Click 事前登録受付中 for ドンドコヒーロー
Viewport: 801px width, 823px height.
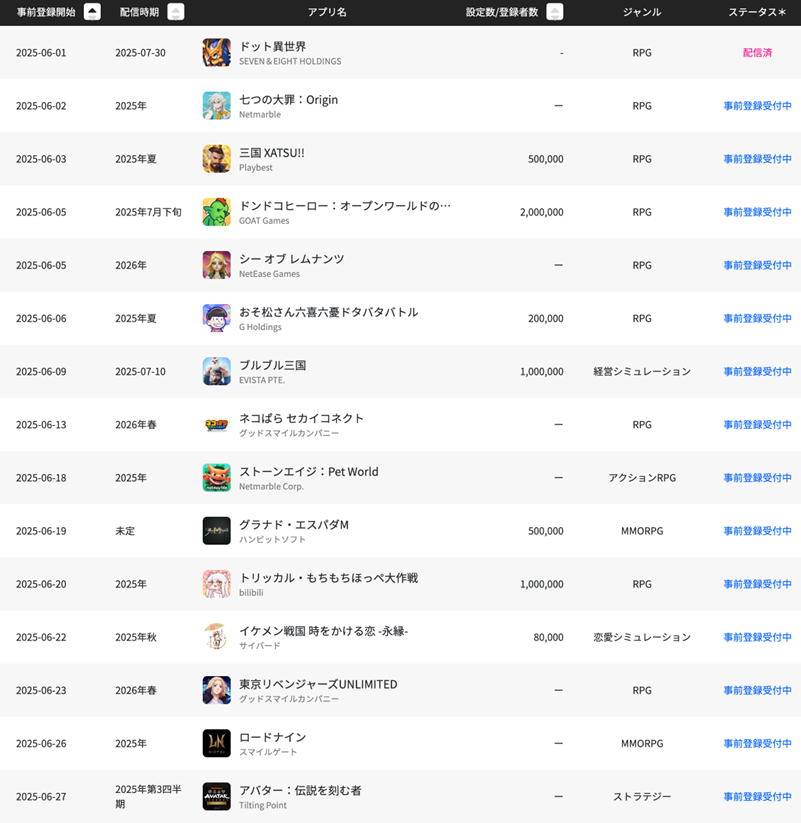(757, 212)
